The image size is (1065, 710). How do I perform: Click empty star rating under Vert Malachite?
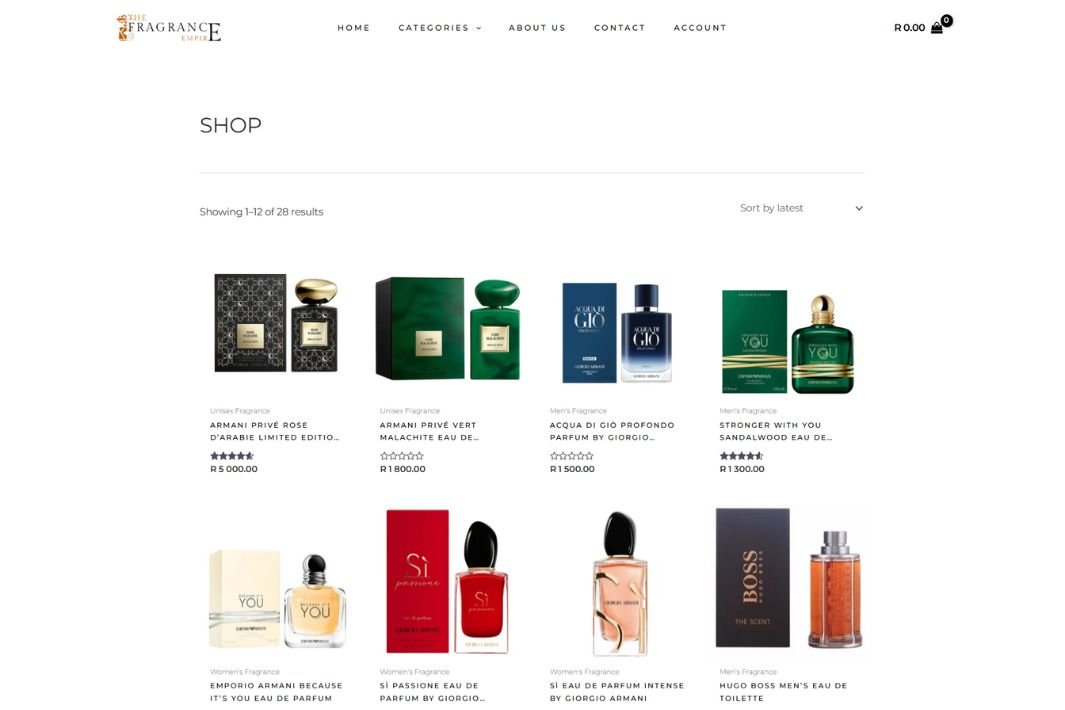[401, 456]
